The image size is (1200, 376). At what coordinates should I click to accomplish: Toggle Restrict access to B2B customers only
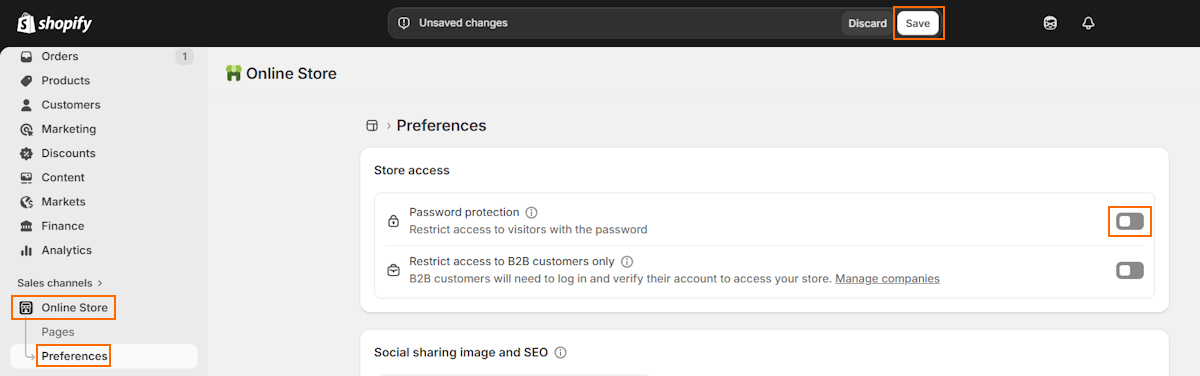pyautogui.click(x=1130, y=270)
